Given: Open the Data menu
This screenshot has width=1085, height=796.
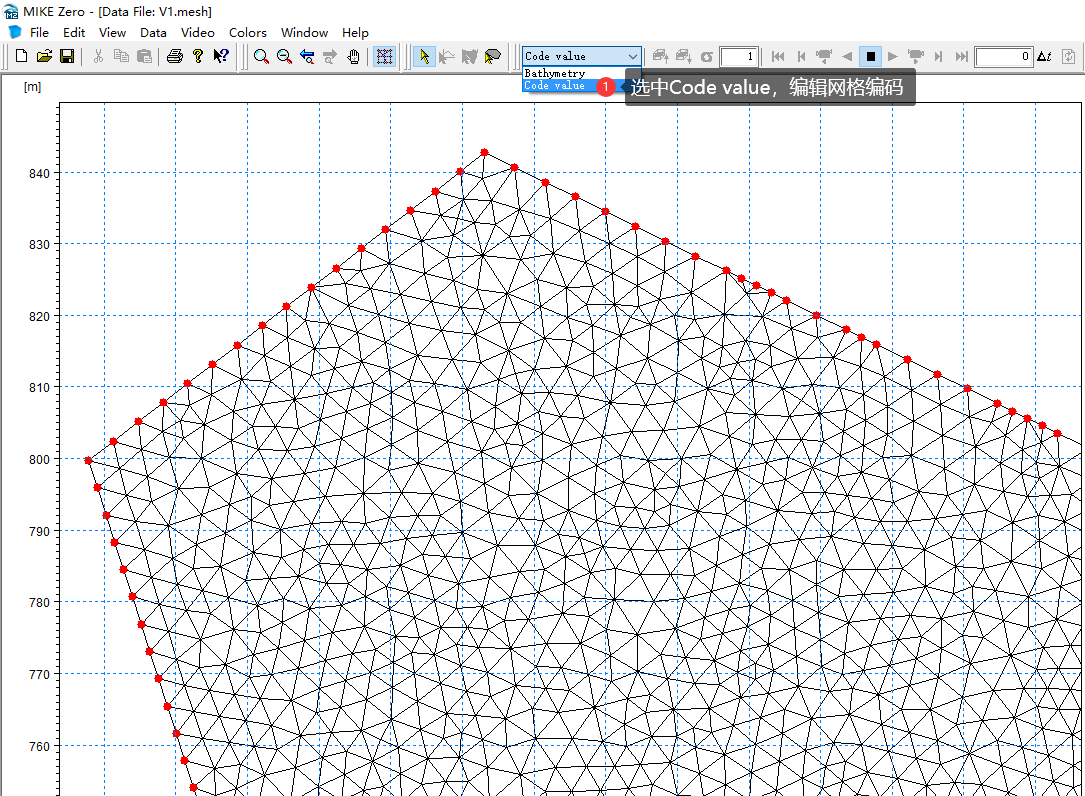Looking at the screenshot, I should 153,32.
